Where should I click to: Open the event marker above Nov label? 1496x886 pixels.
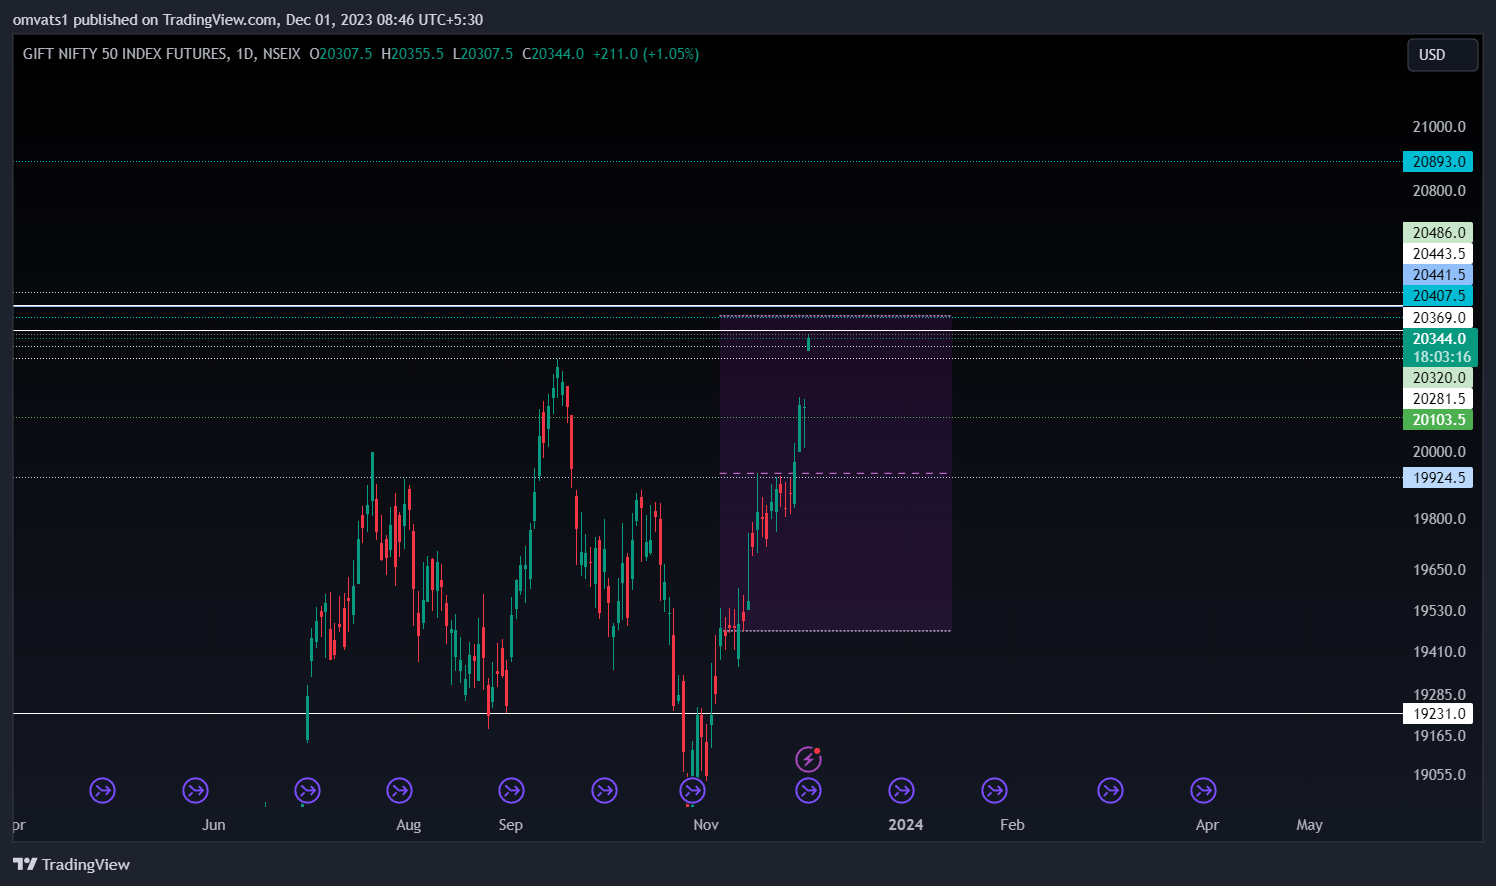692,791
